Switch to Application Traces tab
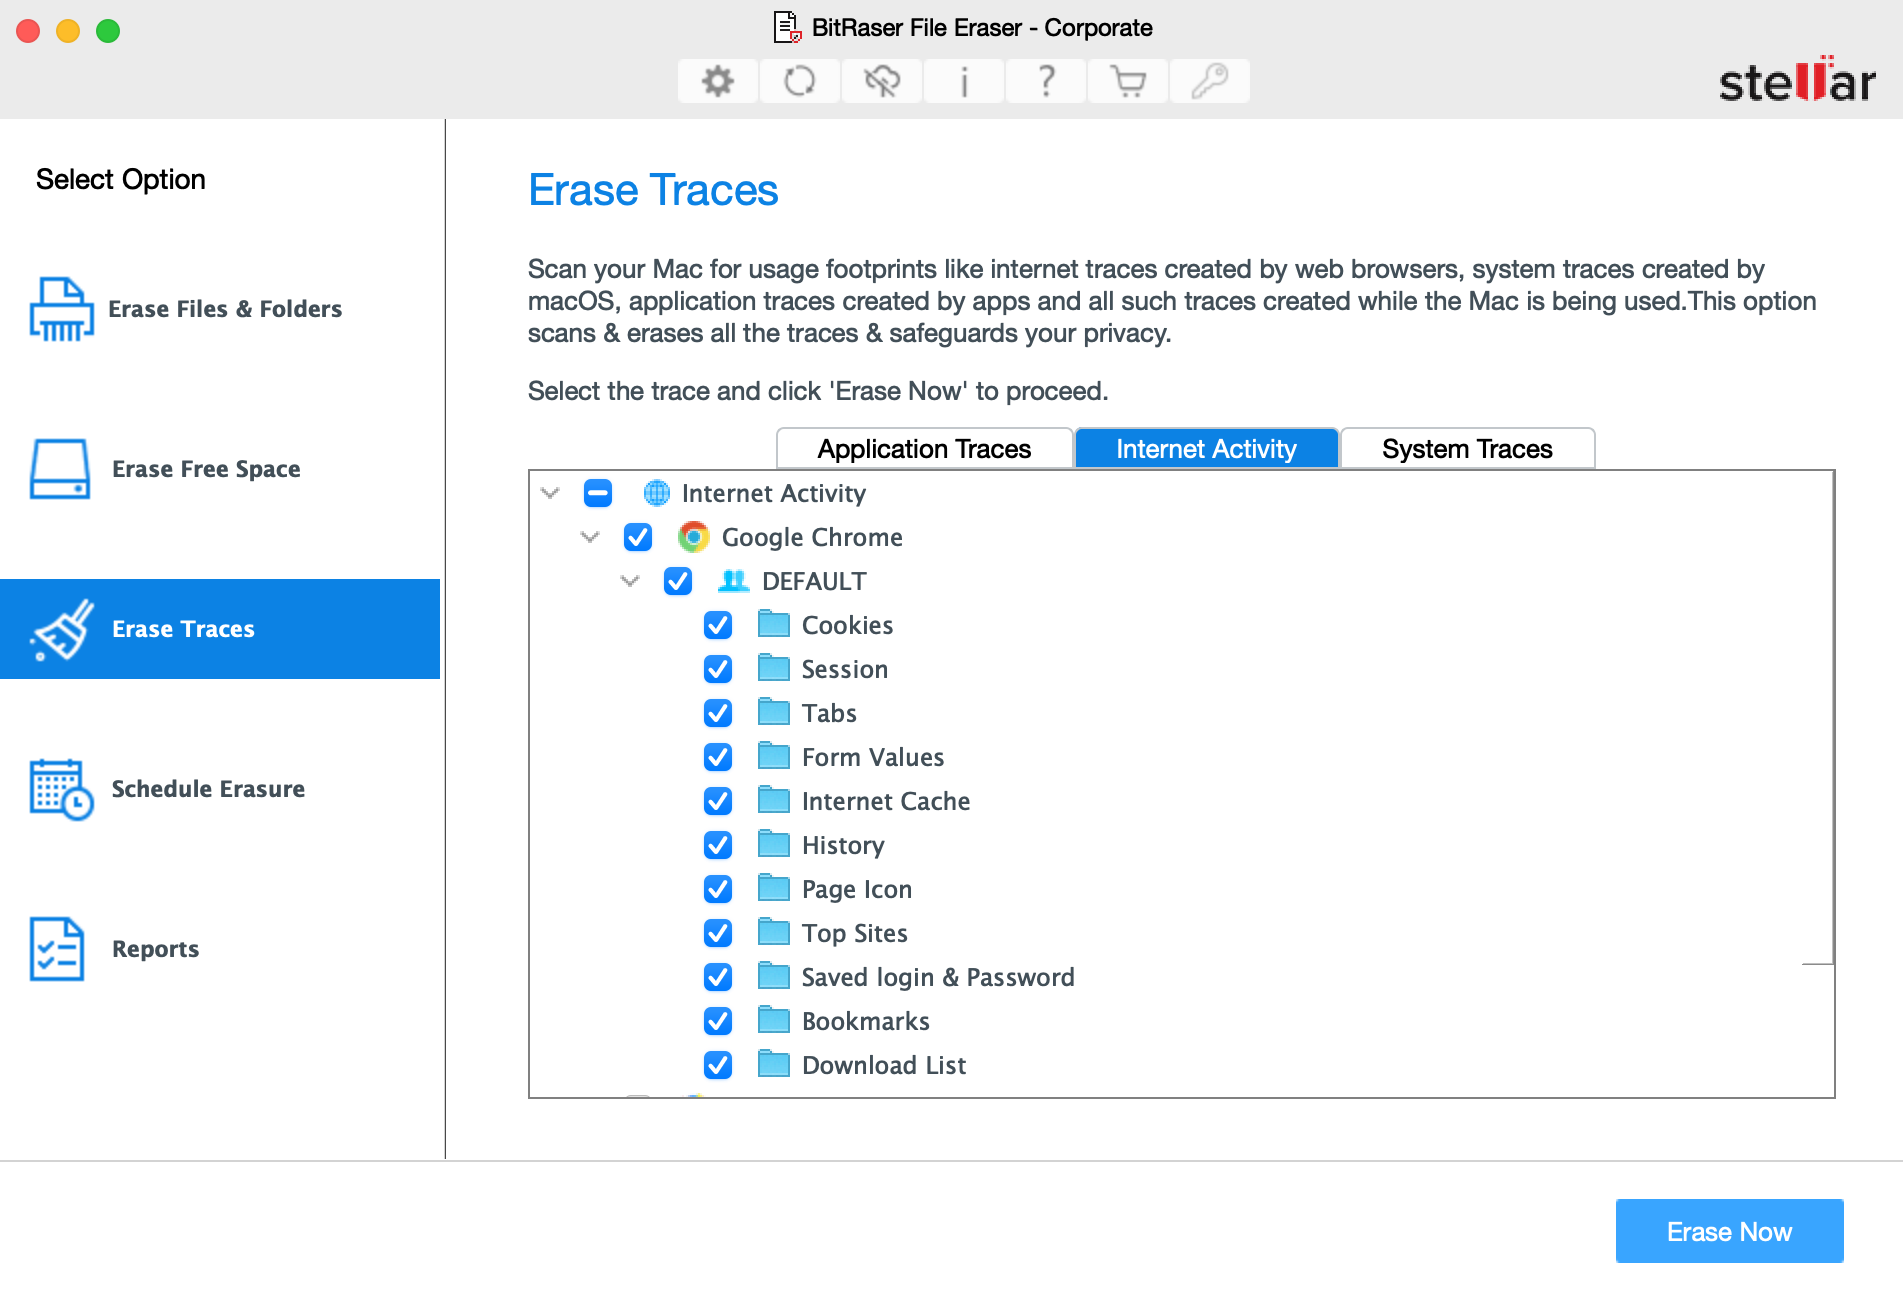Image resolution: width=1903 pixels, height=1298 pixels. coord(924,449)
